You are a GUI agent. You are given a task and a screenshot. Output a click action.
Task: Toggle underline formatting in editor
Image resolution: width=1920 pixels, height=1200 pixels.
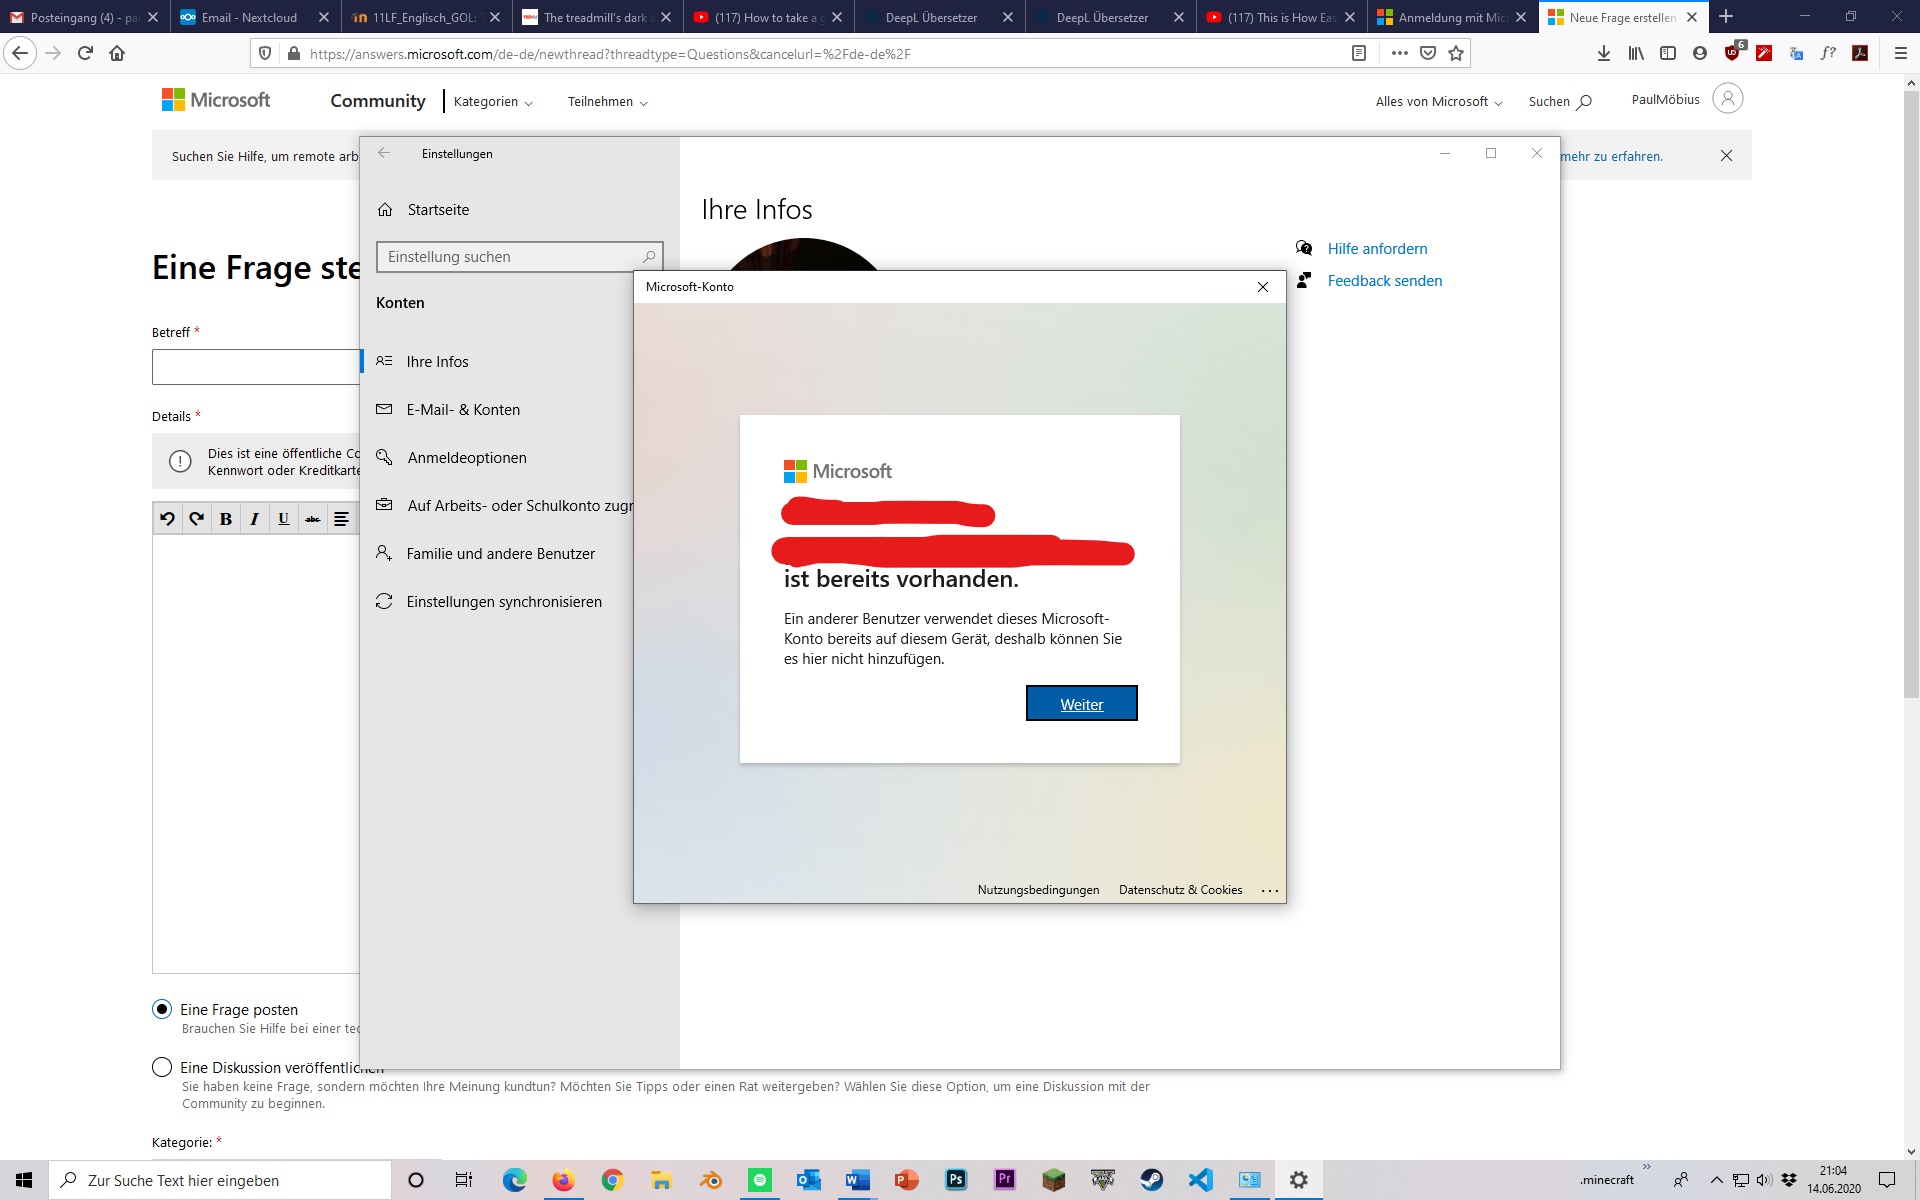click(283, 518)
